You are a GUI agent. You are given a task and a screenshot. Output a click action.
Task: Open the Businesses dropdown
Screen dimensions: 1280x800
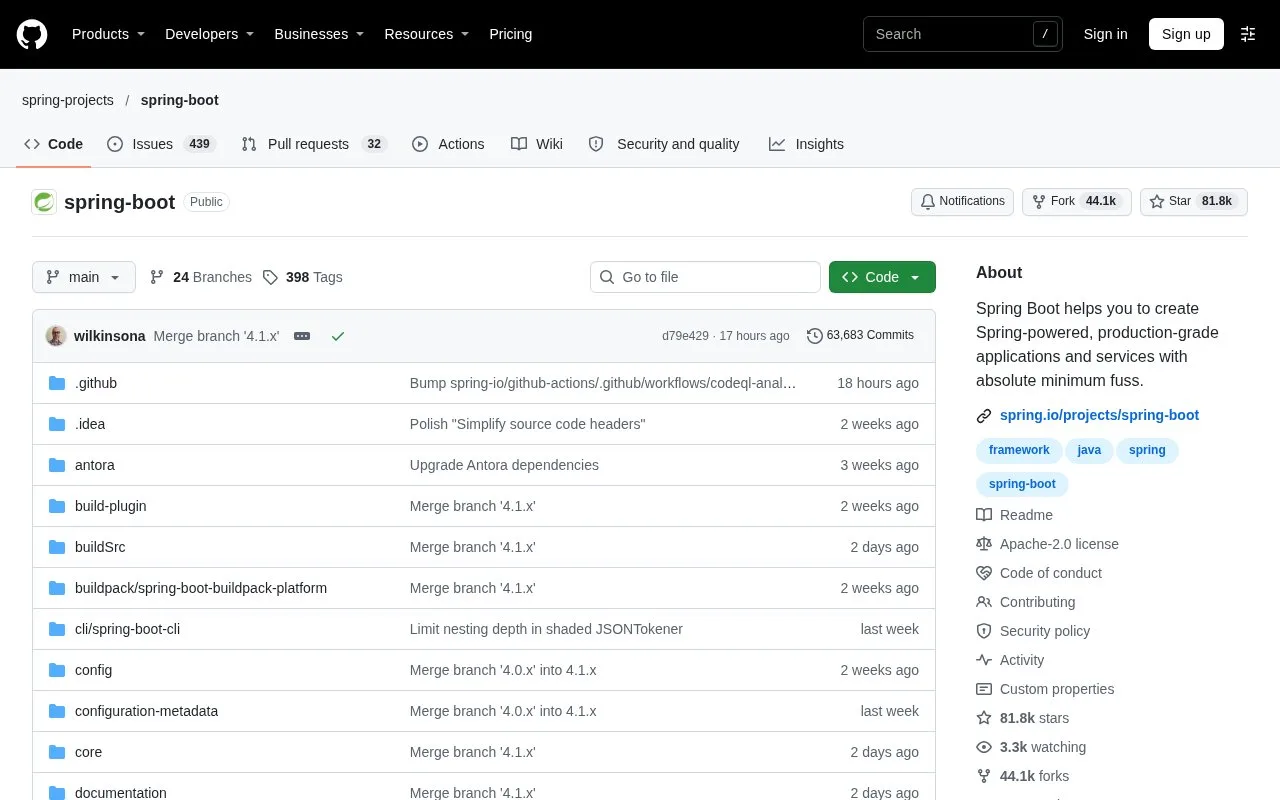[x=319, y=34]
